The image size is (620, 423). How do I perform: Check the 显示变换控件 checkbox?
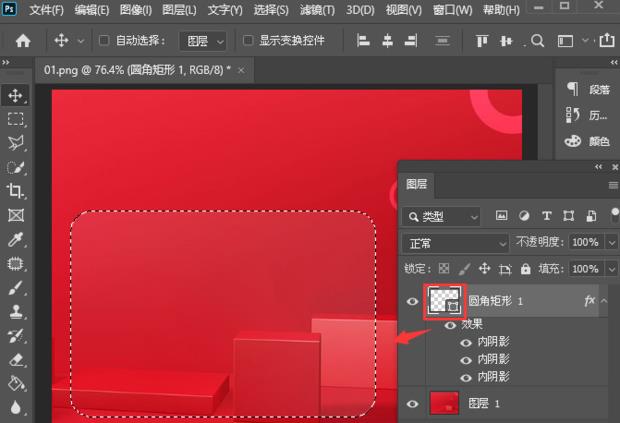(249, 41)
